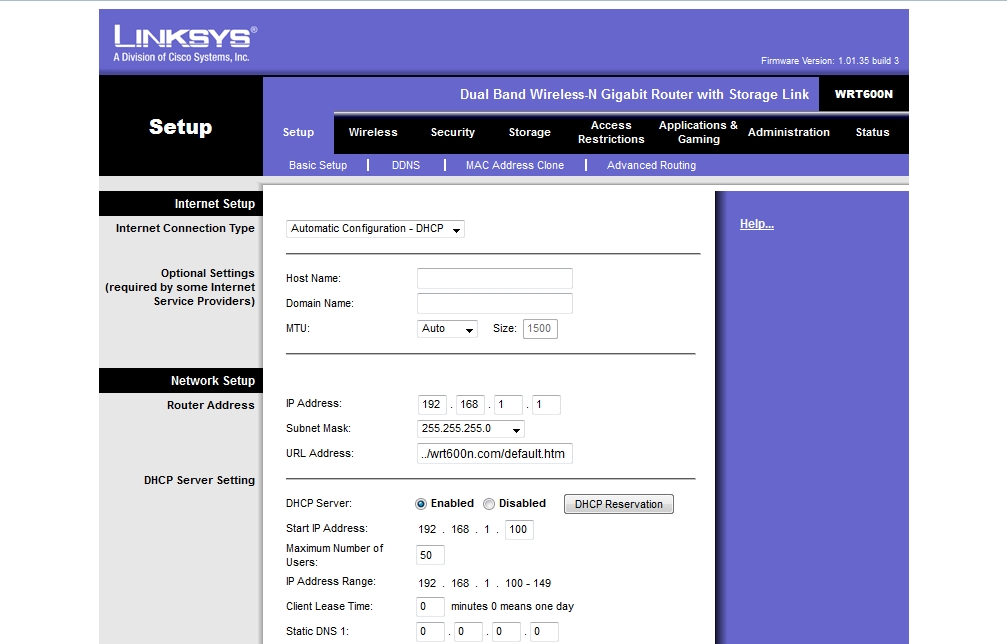Click the Client Lease Time field
Image resolution: width=1007 pixels, height=644 pixels.
coord(430,607)
